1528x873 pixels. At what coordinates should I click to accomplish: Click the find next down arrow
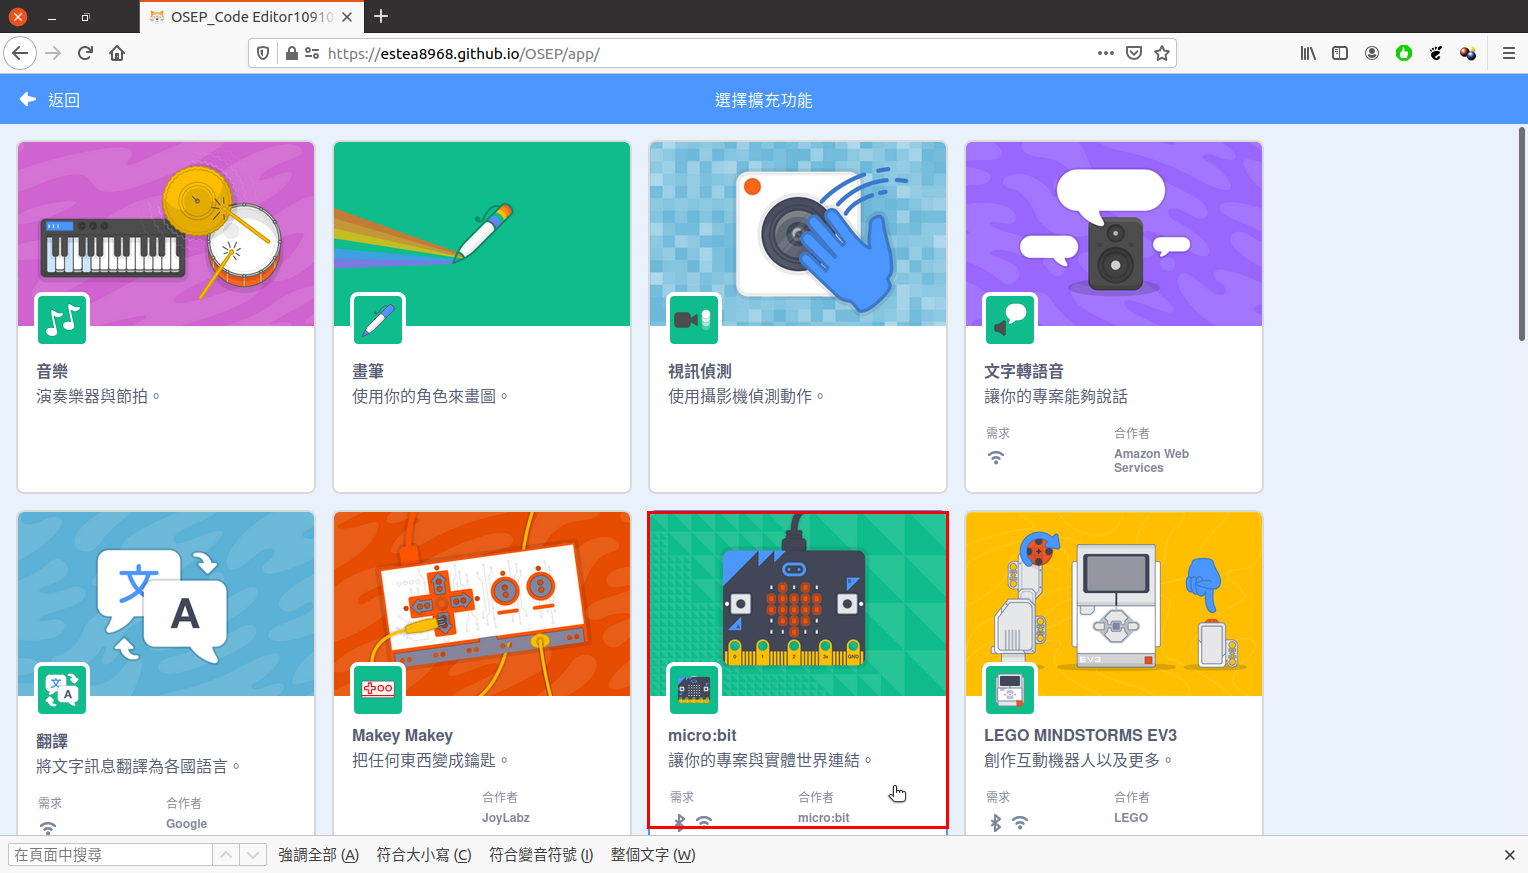coord(253,855)
